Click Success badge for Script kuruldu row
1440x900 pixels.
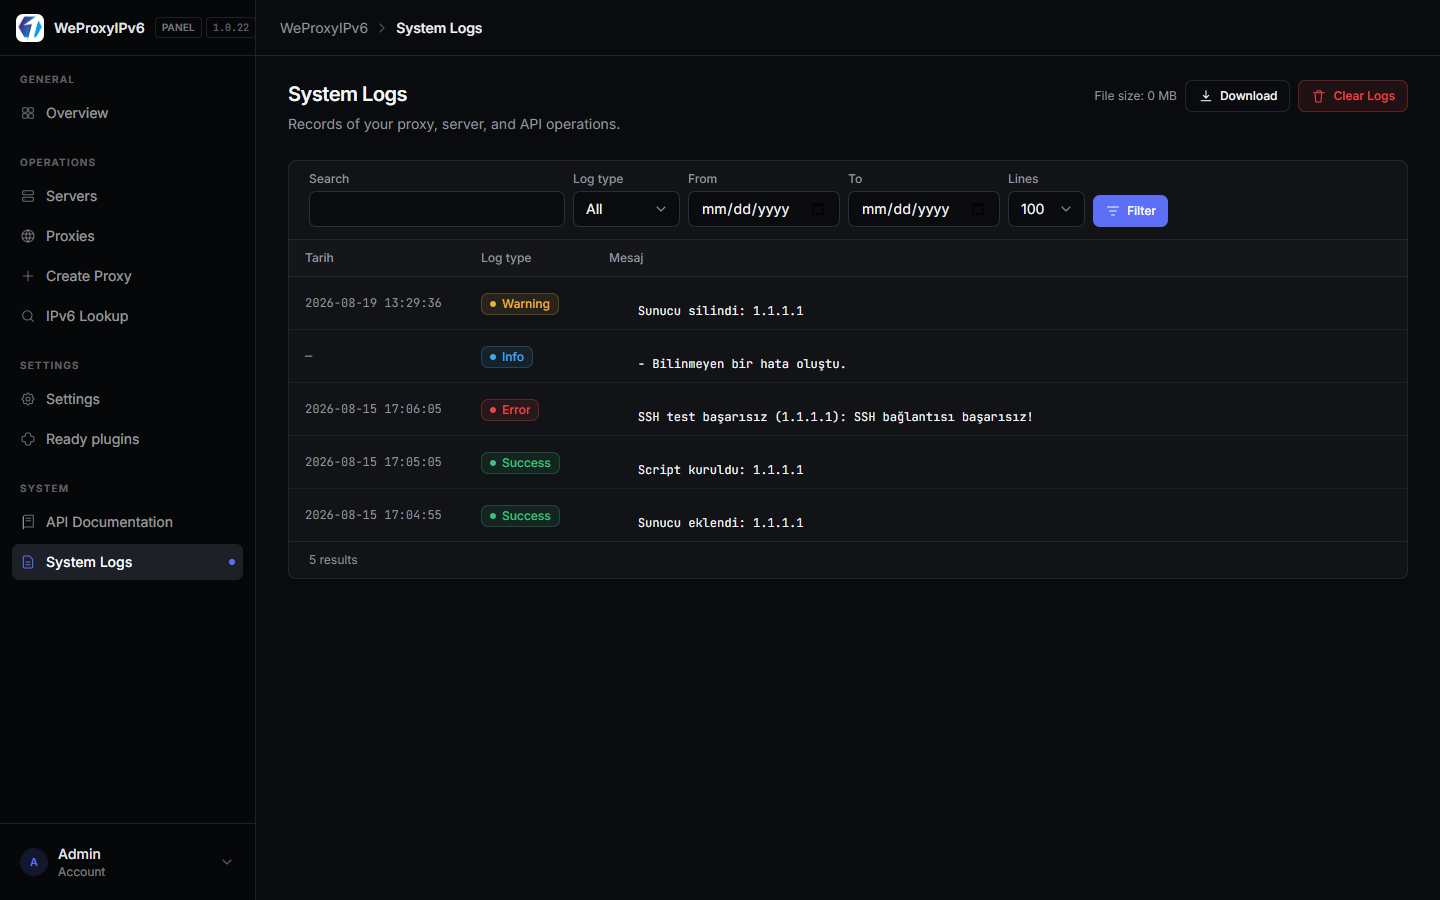click(x=520, y=463)
